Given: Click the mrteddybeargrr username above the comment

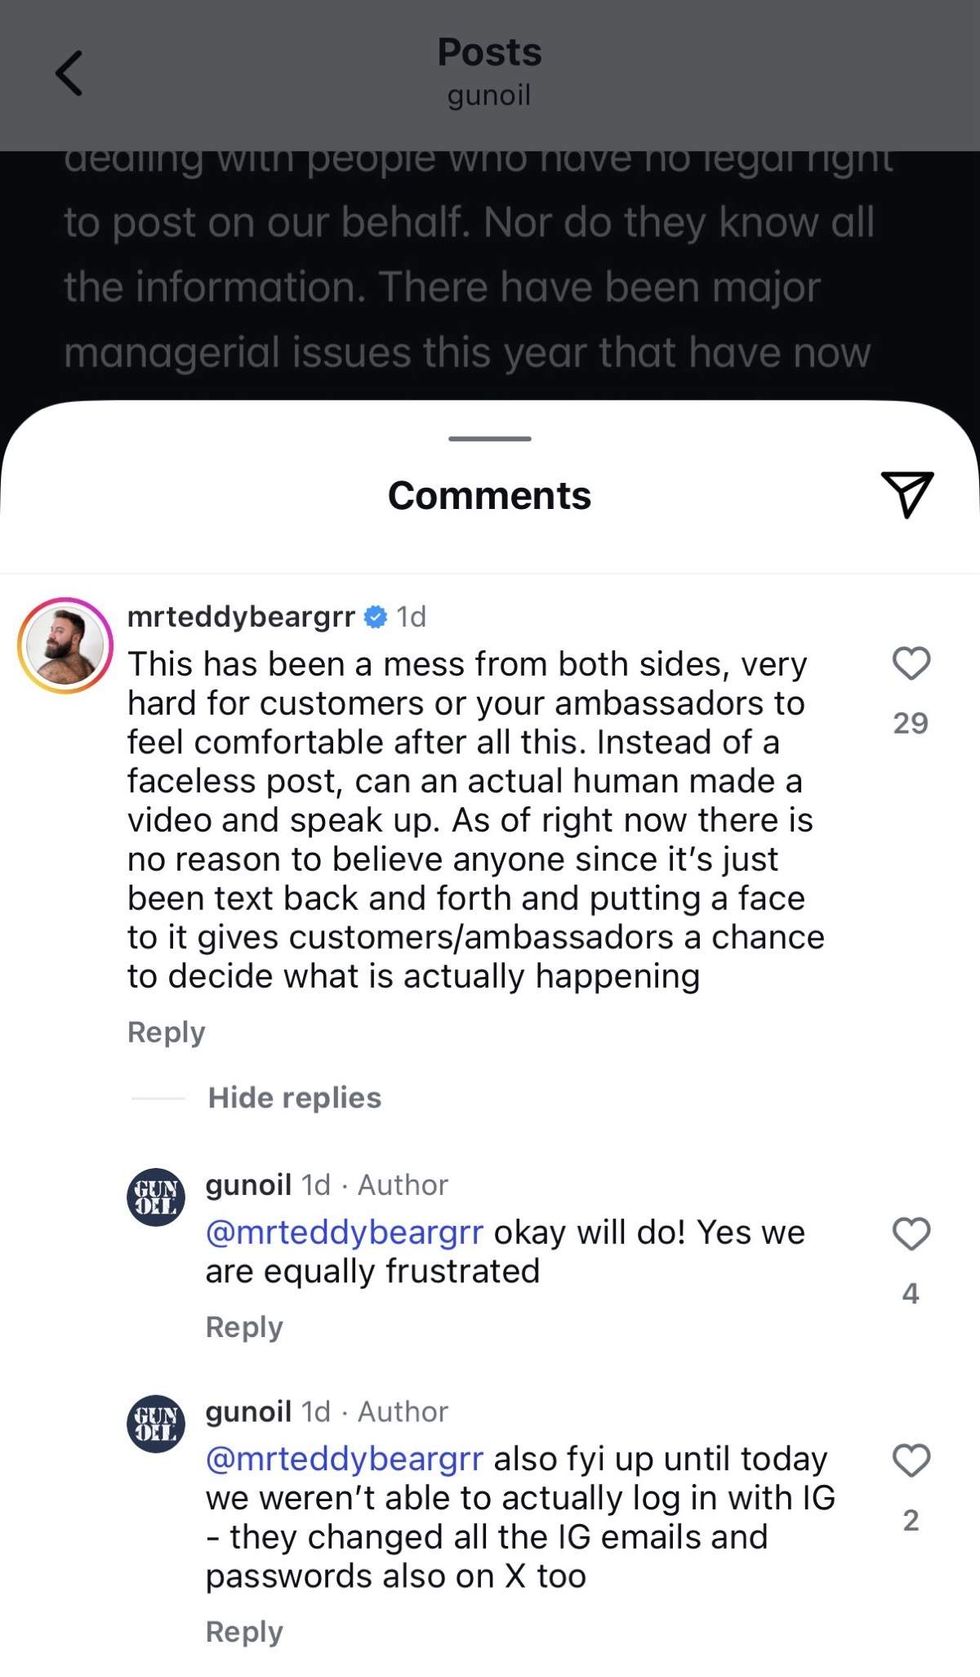Looking at the screenshot, I should [x=243, y=617].
